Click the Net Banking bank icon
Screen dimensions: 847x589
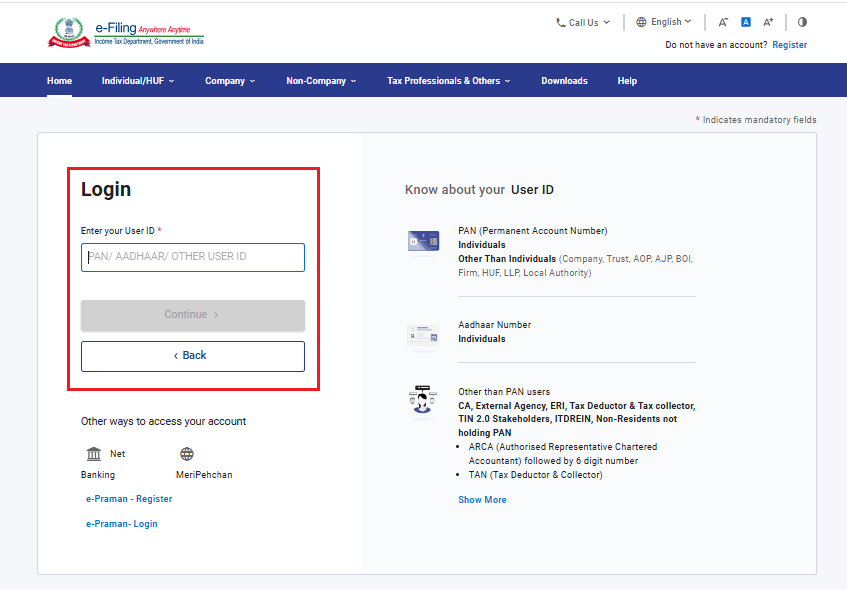tap(94, 454)
